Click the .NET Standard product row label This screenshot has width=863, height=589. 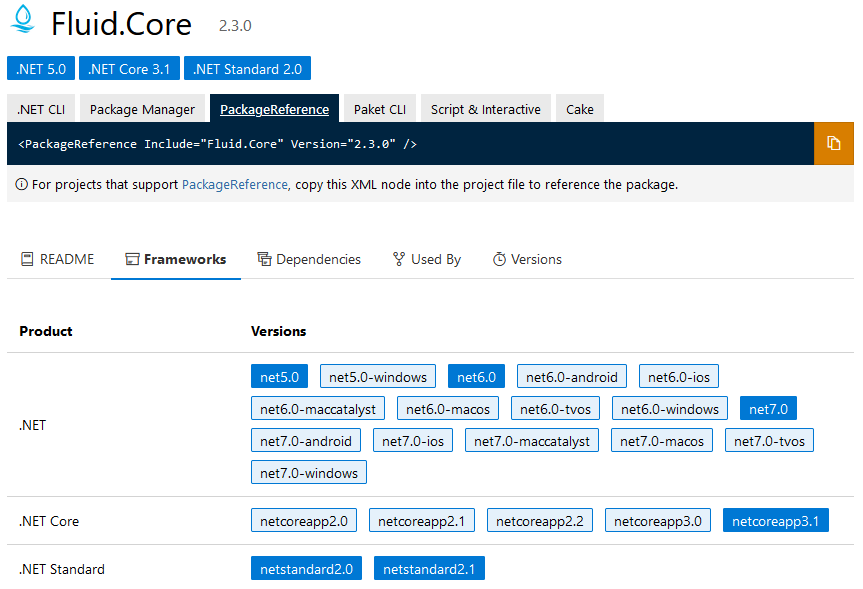(62, 569)
